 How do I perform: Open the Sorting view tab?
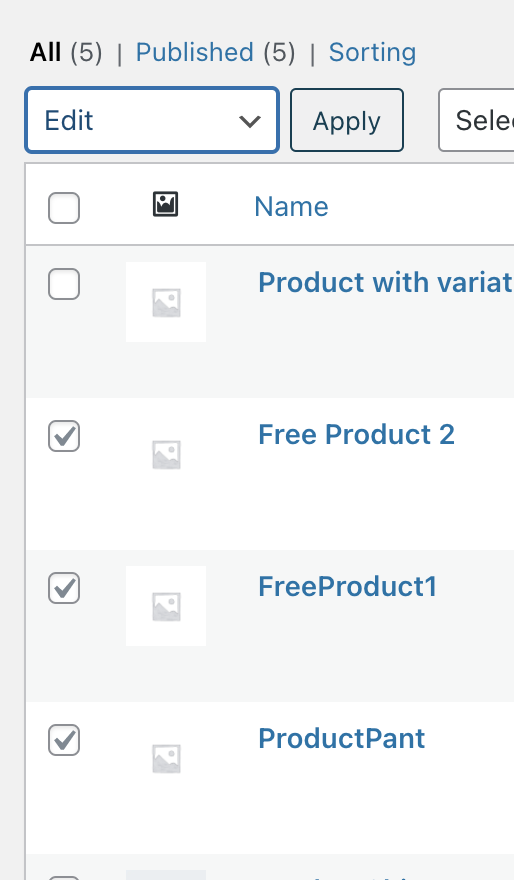click(x=373, y=53)
